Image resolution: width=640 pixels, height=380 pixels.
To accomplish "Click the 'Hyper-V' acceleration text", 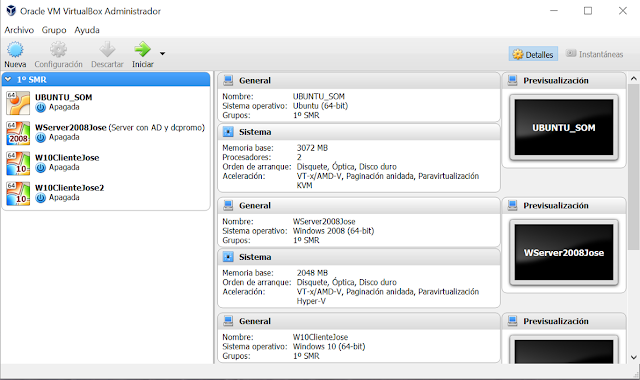I will 311,301.
